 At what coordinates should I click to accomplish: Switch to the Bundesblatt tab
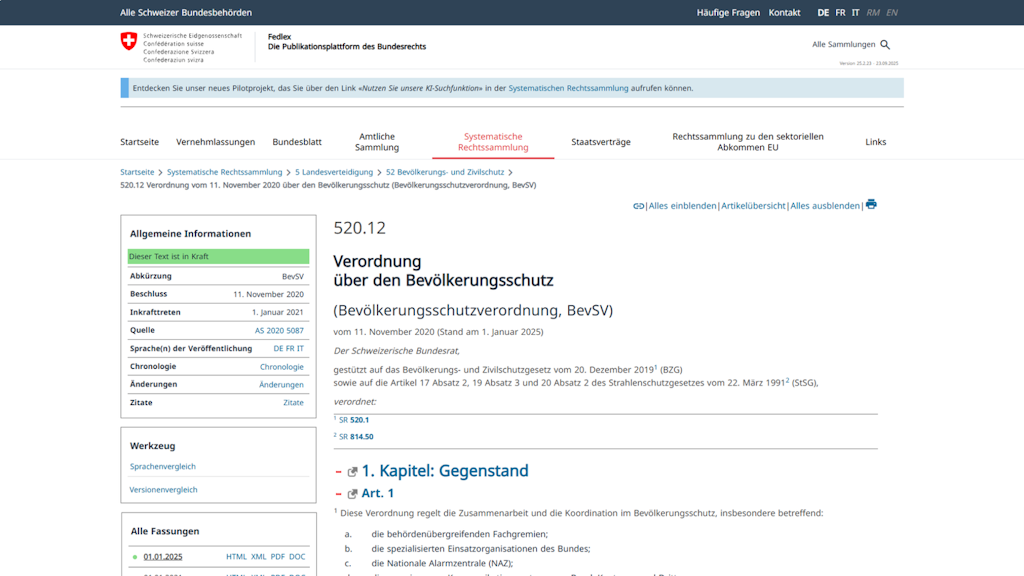coord(297,142)
